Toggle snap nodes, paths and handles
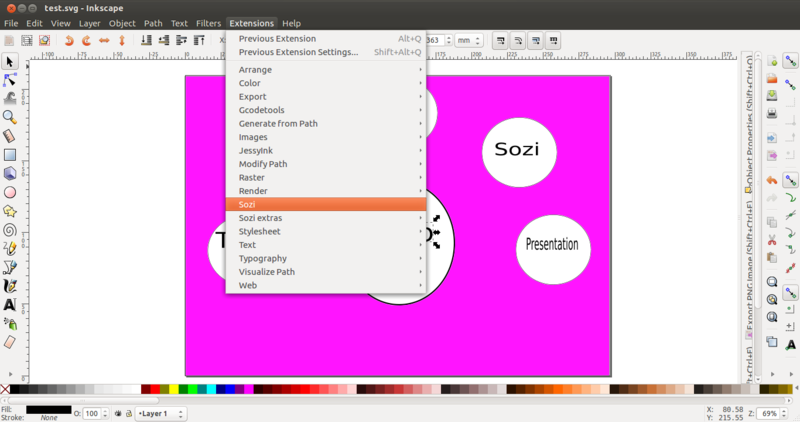 click(790, 180)
